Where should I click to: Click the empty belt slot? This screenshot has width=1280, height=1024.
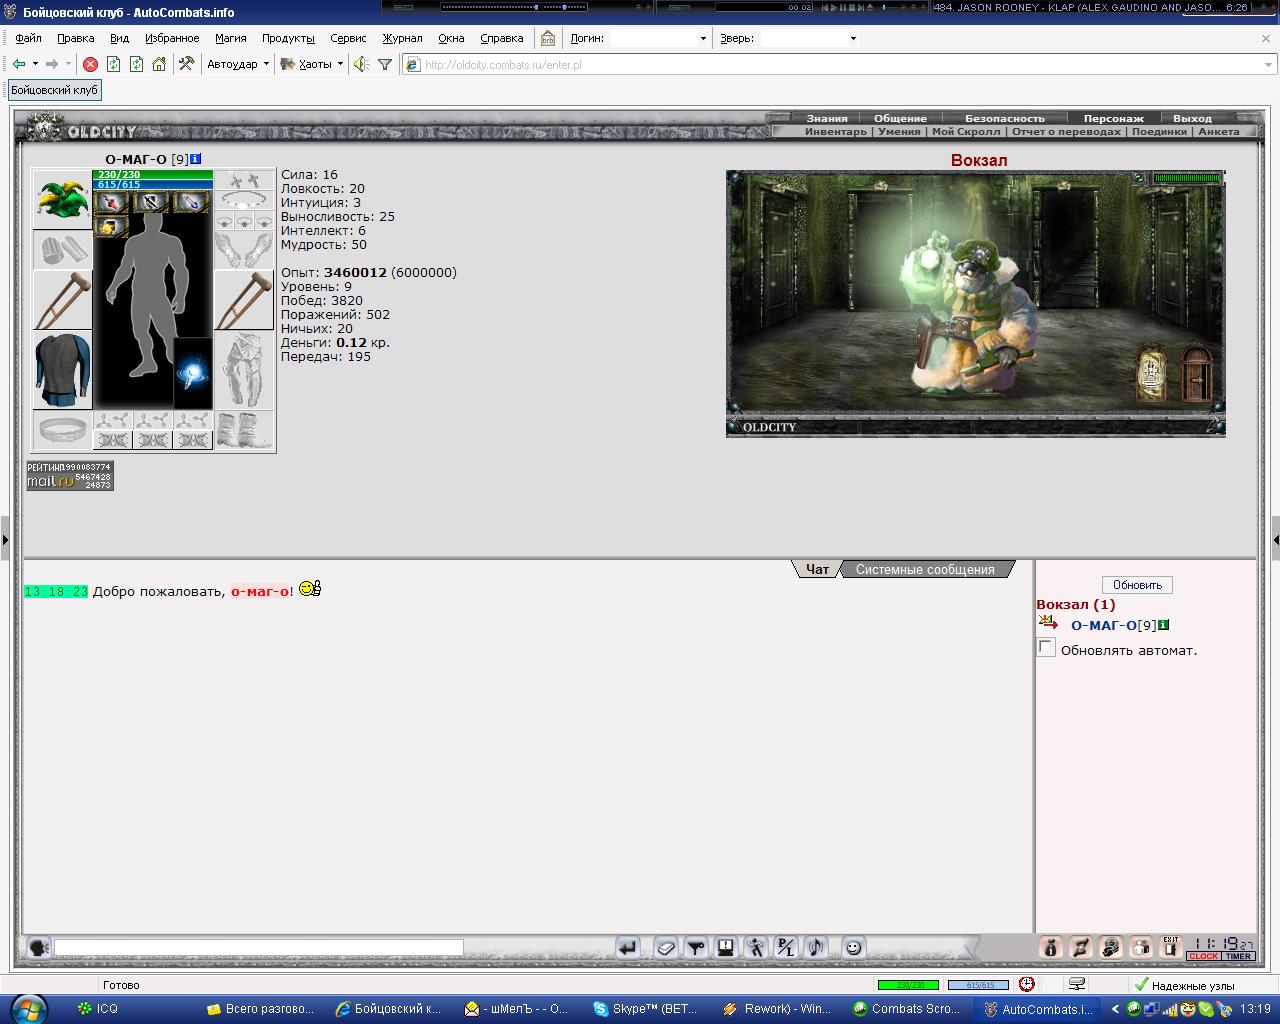point(62,430)
